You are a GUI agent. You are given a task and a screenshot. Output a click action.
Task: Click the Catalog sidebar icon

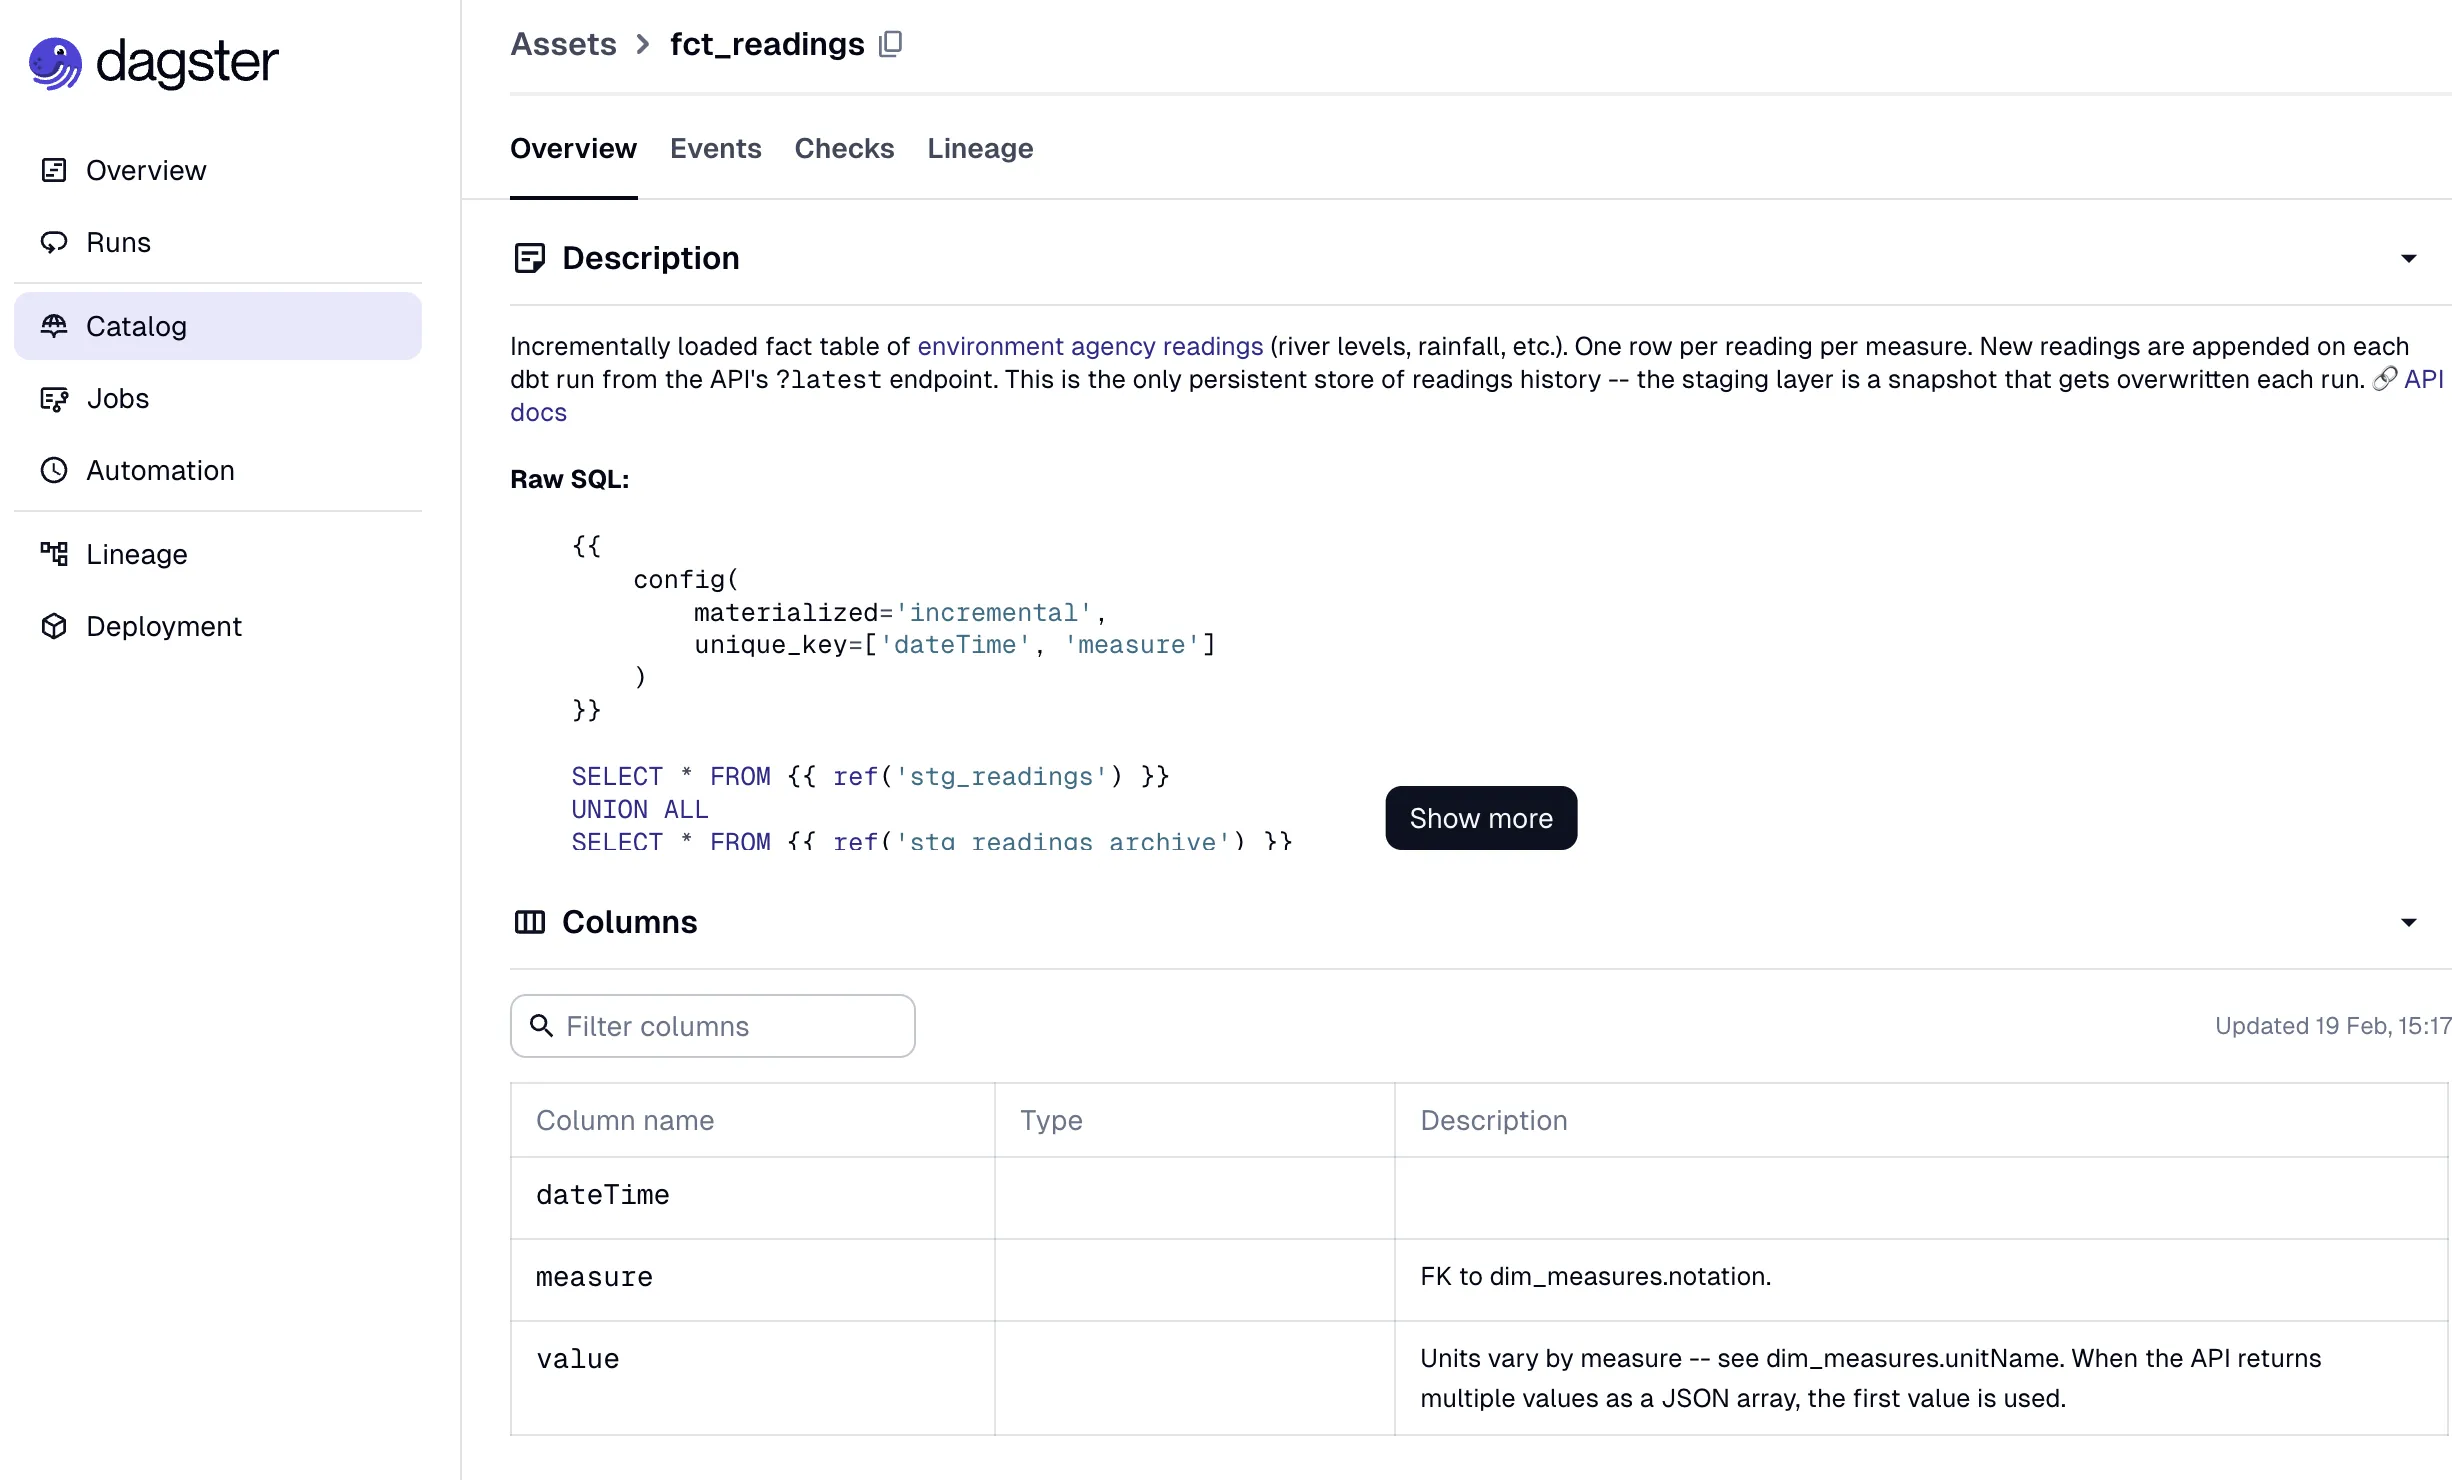coord(54,326)
